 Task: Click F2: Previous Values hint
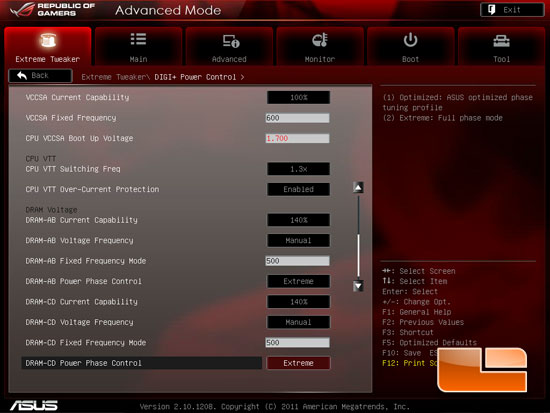click(x=423, y=322)
